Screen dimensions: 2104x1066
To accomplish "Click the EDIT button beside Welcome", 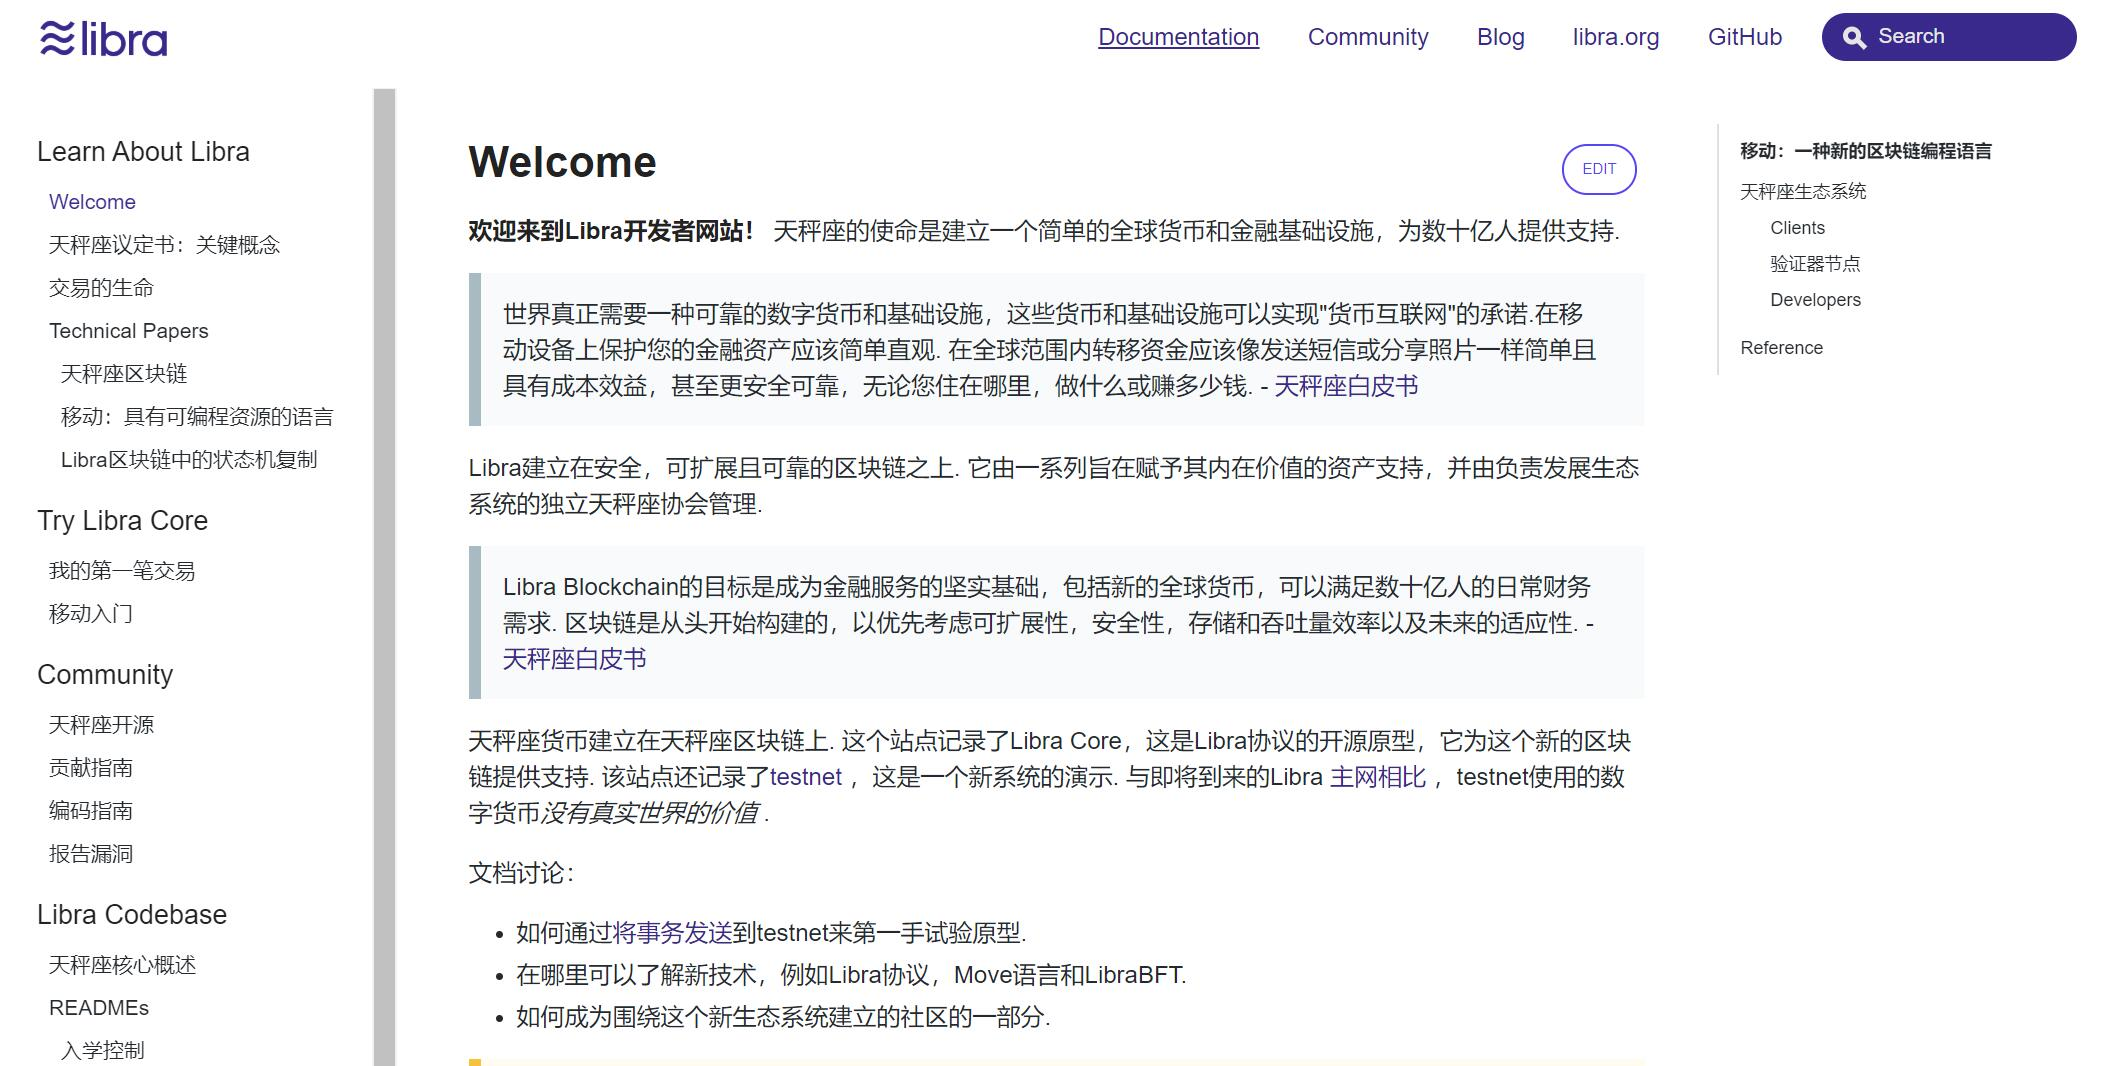I will tap(1599, 169).
